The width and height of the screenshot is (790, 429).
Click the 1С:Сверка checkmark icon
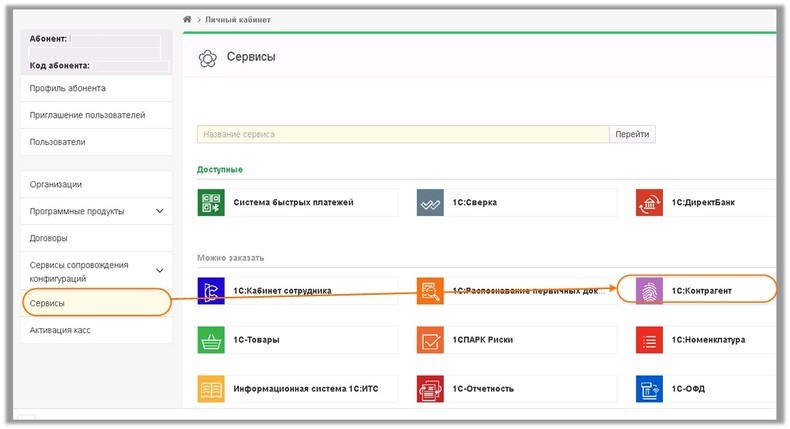point(430,203)
